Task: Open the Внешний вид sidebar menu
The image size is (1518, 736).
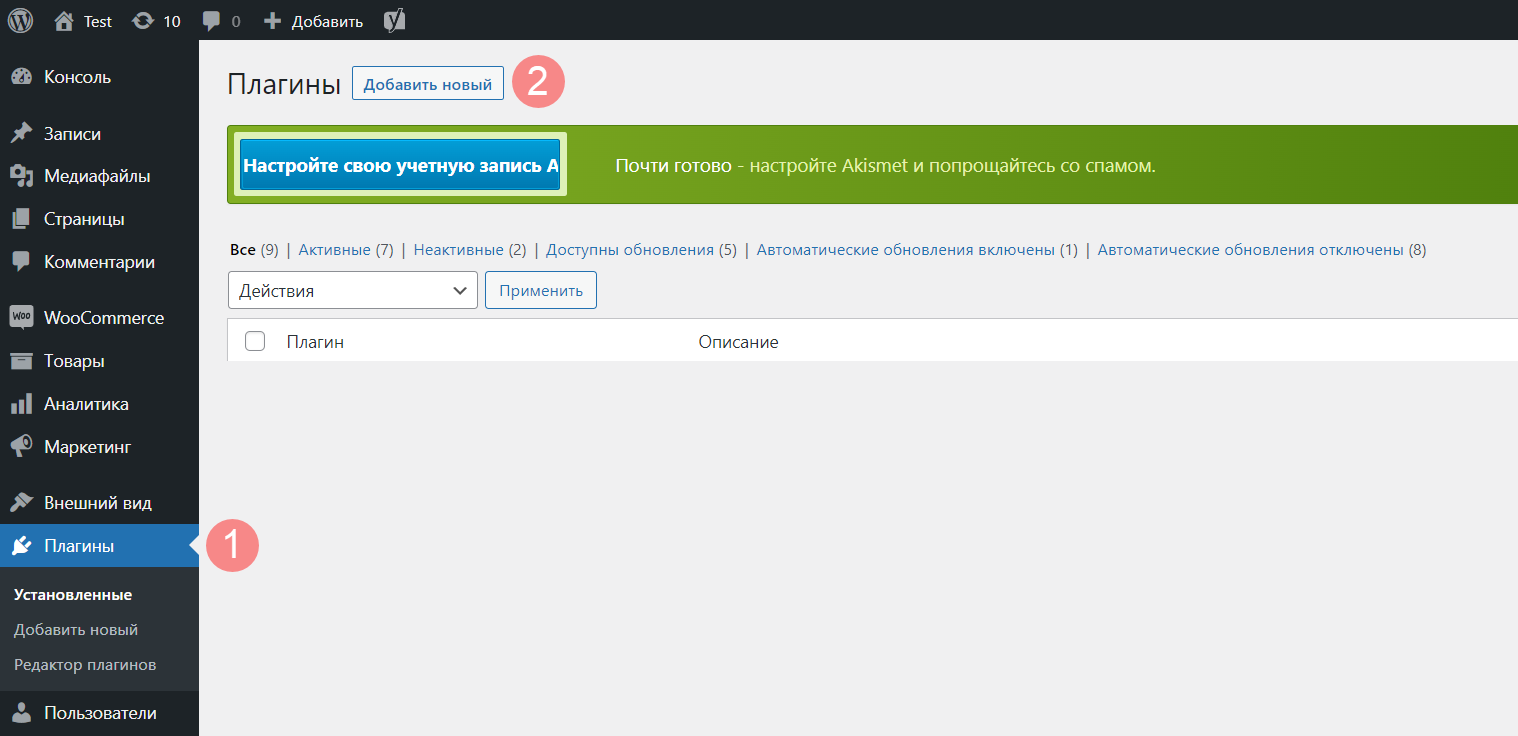Action: pos(97,503)
